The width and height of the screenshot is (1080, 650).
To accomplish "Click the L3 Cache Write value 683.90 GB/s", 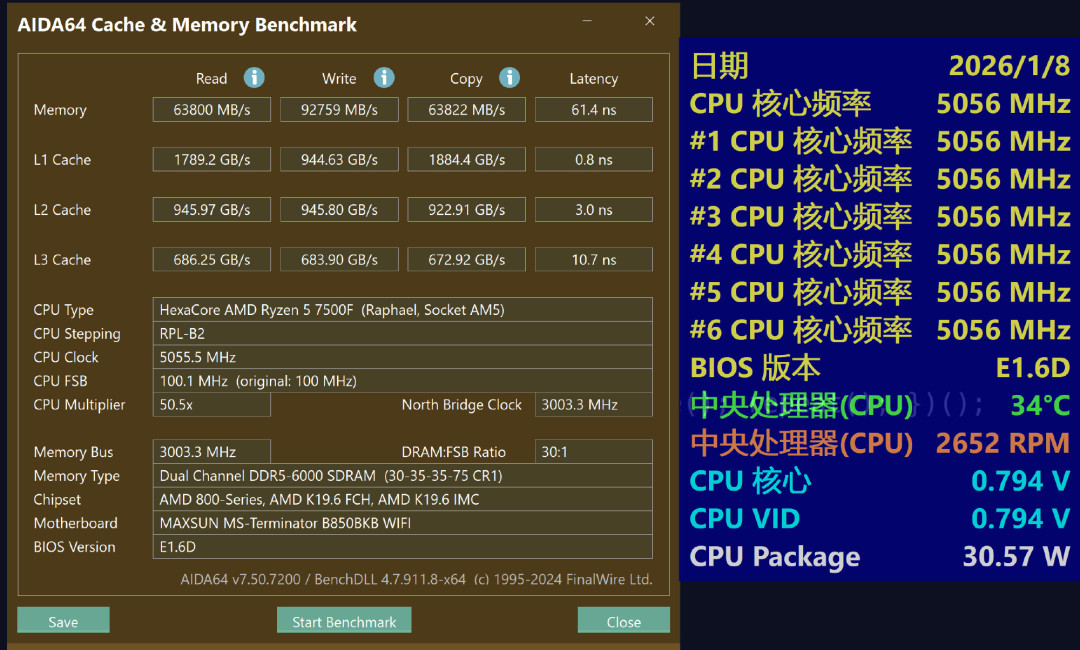I will pyautogui.click(x=339, y=260).
